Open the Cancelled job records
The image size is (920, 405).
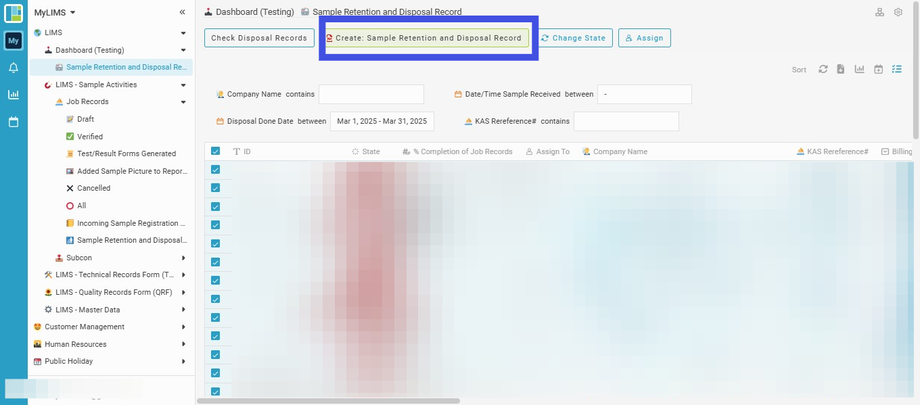(x=93, y=188)
